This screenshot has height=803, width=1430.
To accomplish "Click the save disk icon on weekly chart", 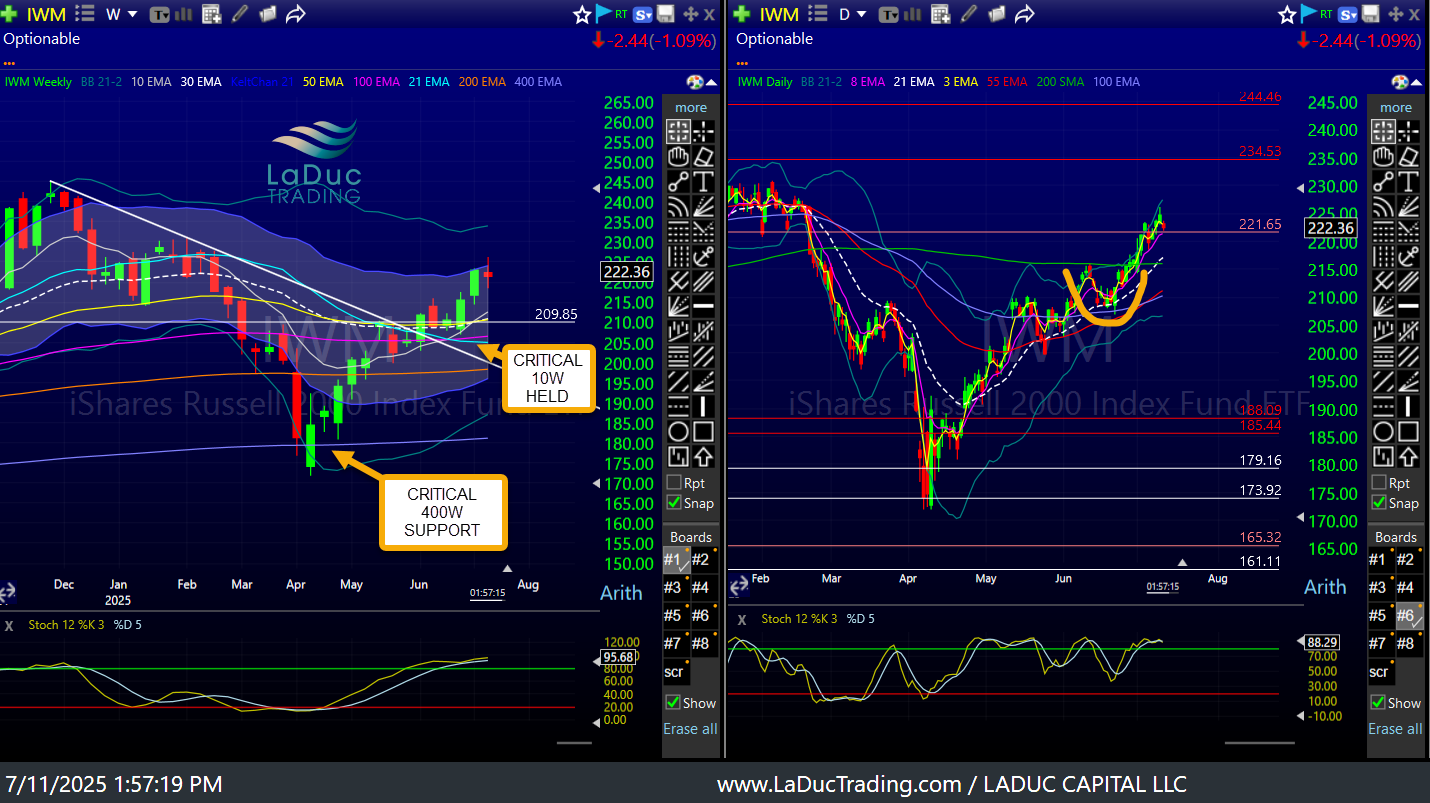I will pos(666,14).
